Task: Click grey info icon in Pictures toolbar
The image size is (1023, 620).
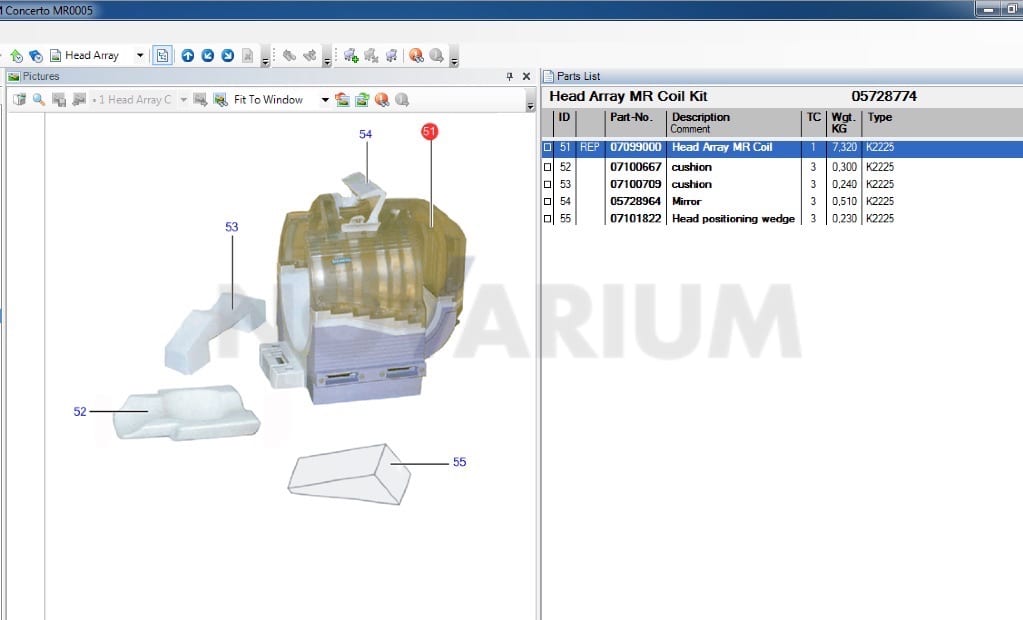Action: [x=402, y=100]
